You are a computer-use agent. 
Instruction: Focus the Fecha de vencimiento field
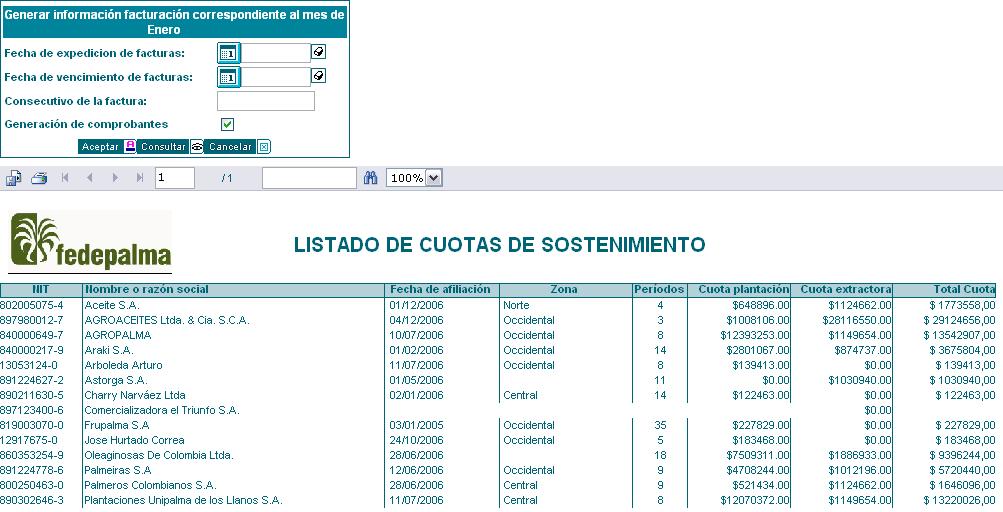pyautogui.click(x=276, y=77)
